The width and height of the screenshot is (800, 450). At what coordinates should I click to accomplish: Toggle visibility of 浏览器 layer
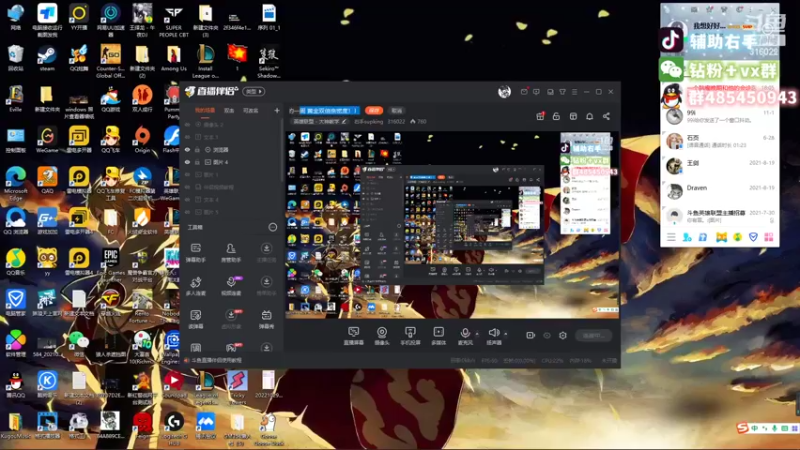(187, 149)
